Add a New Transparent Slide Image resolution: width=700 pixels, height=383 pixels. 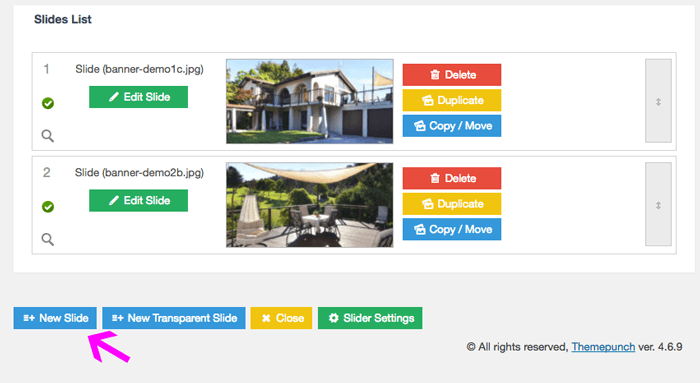(x=174, y=318)
